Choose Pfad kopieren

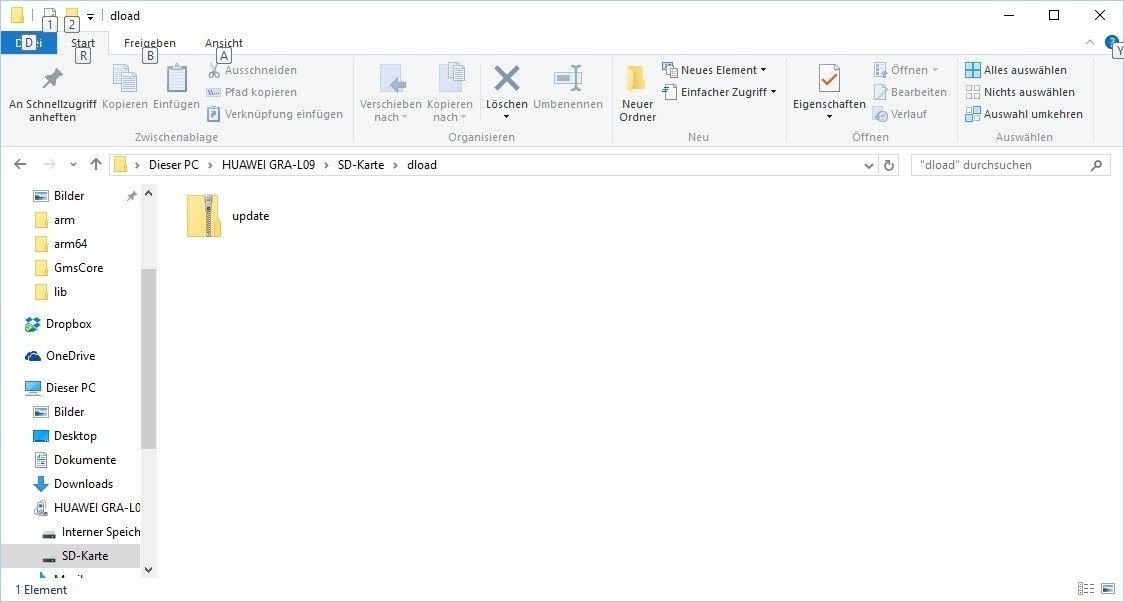(x=251, y=92)
